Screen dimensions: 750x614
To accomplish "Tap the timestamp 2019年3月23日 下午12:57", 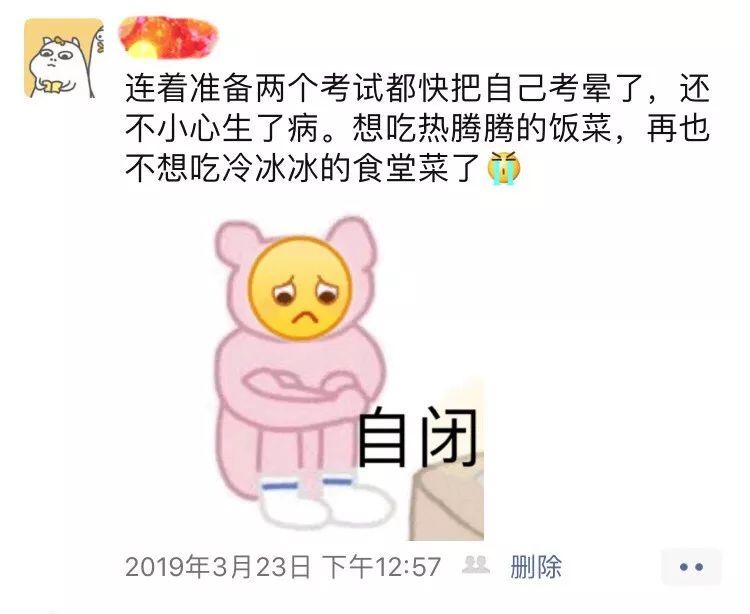I will (283, 567).
